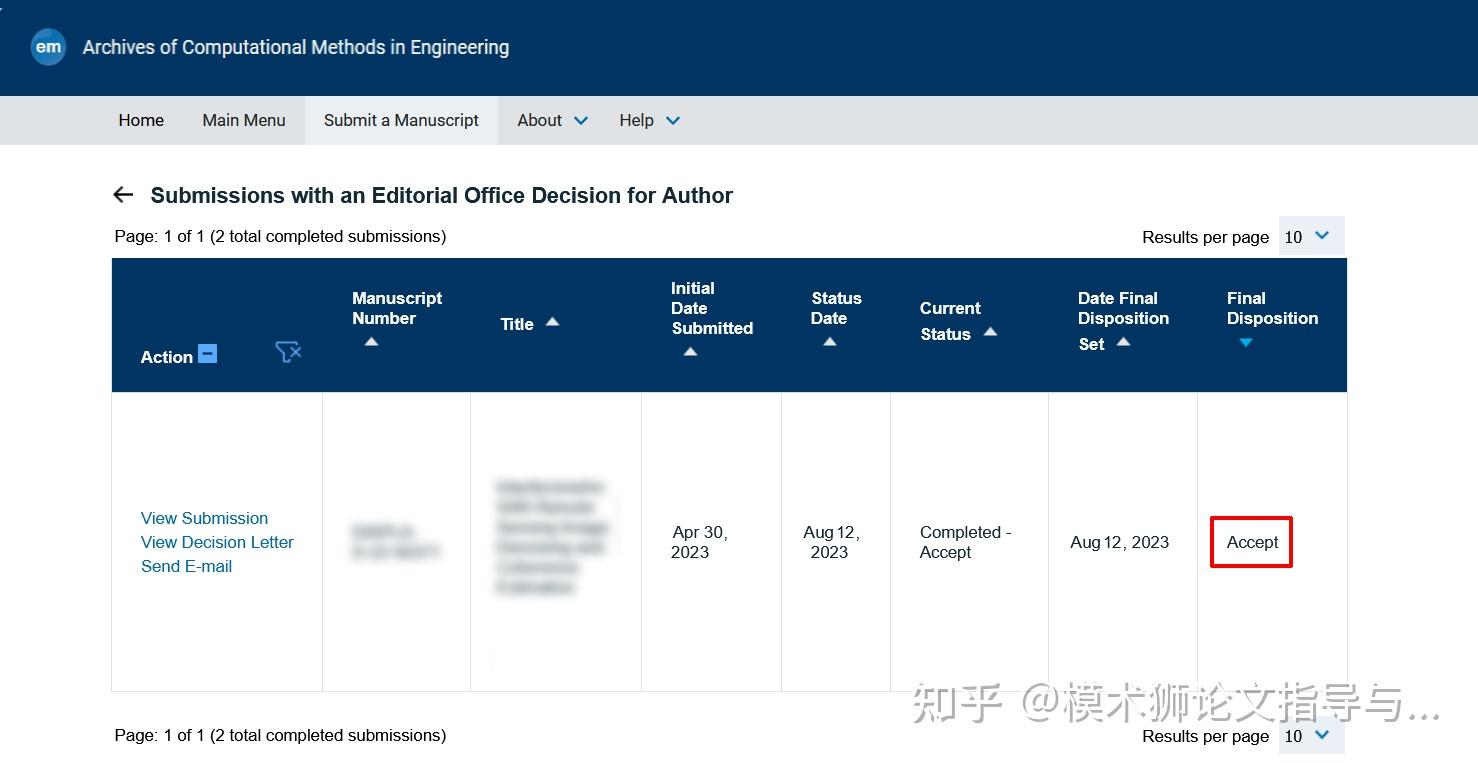Click the Send E-mail link
This screenshot has height=763, width=1478.
pyautogui.click(x=186, y=566)
